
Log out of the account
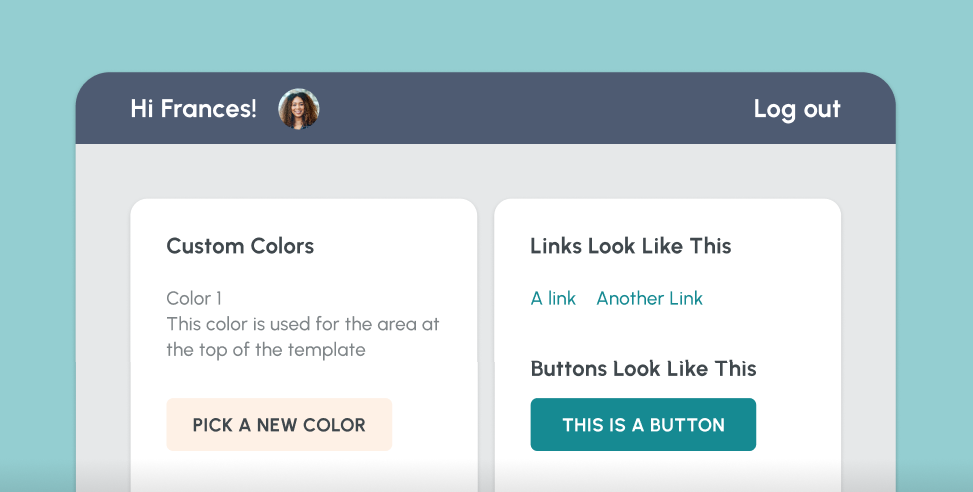pos(796,109)
